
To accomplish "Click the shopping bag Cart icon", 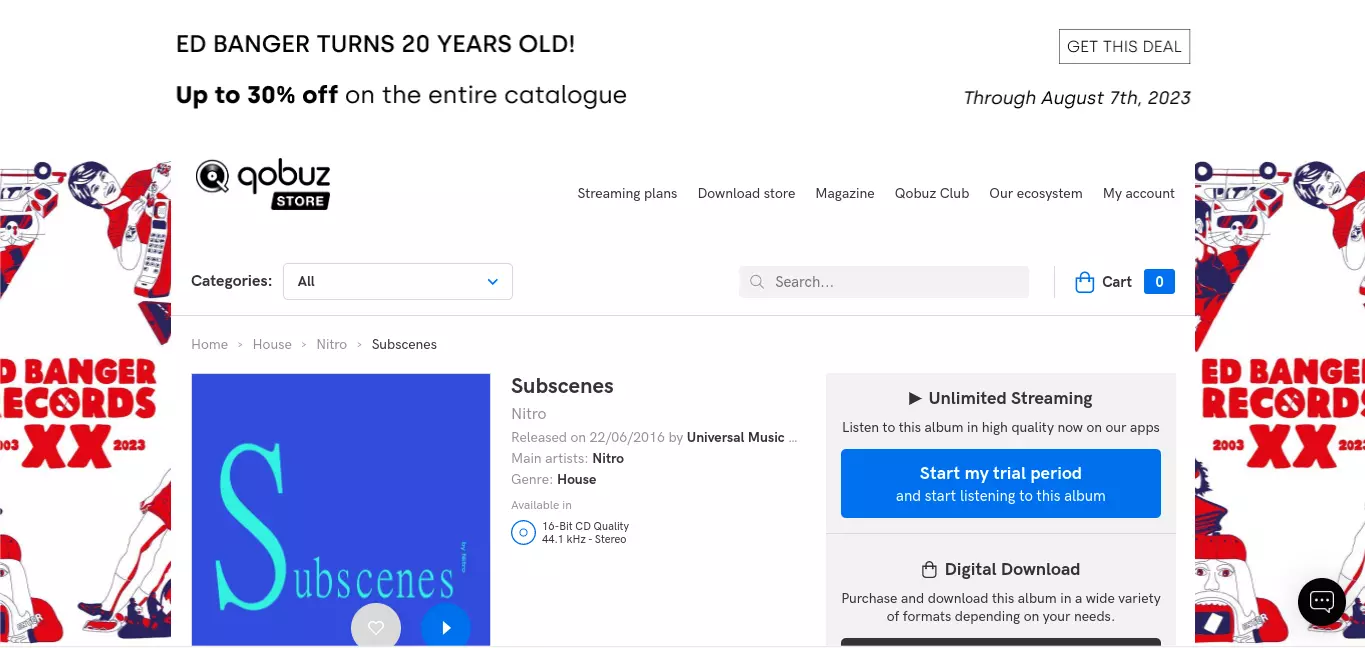I will [x=1084, y=282].
